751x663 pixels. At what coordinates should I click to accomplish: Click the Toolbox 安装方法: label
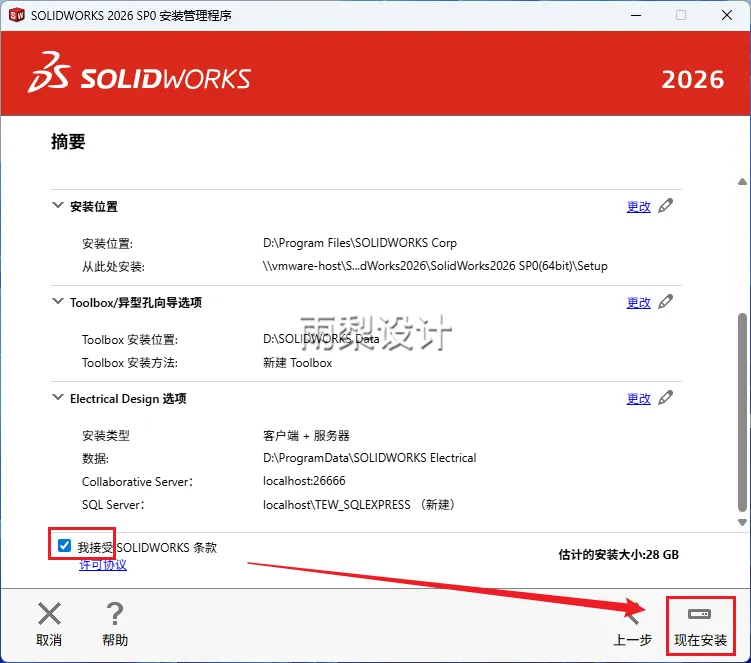tap(130, 363)
